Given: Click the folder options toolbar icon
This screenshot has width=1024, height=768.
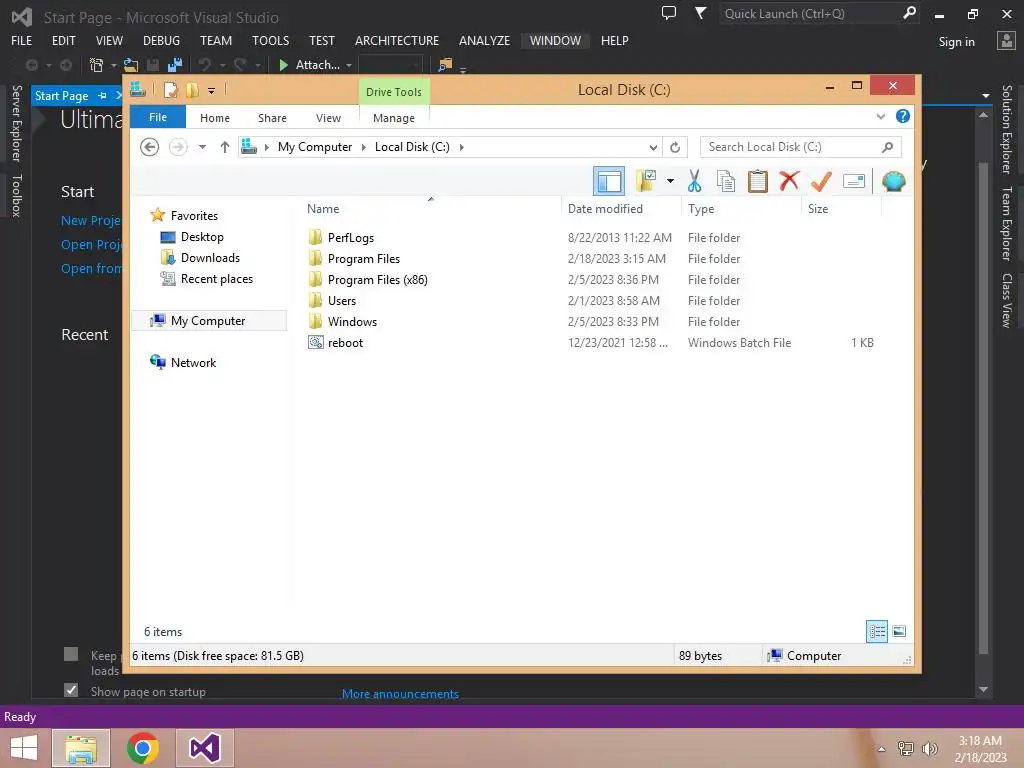Looking at the screenshot, I should click(x=646, y=181).
